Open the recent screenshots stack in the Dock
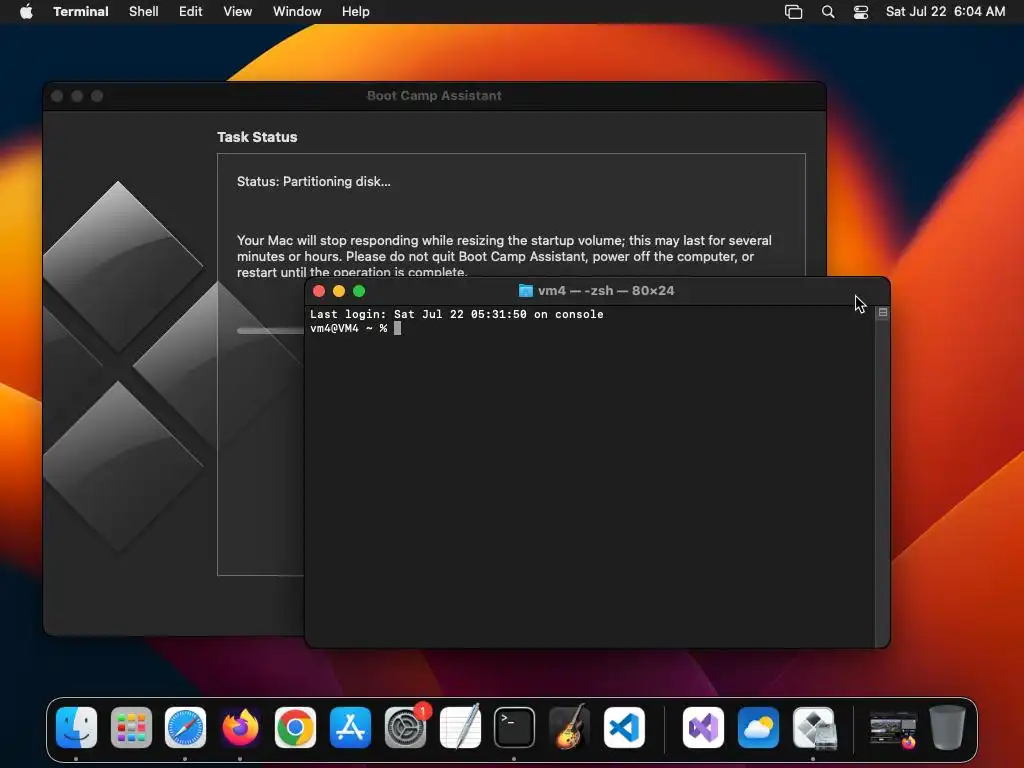The image size is (1024, 768). tap(893, 729)
